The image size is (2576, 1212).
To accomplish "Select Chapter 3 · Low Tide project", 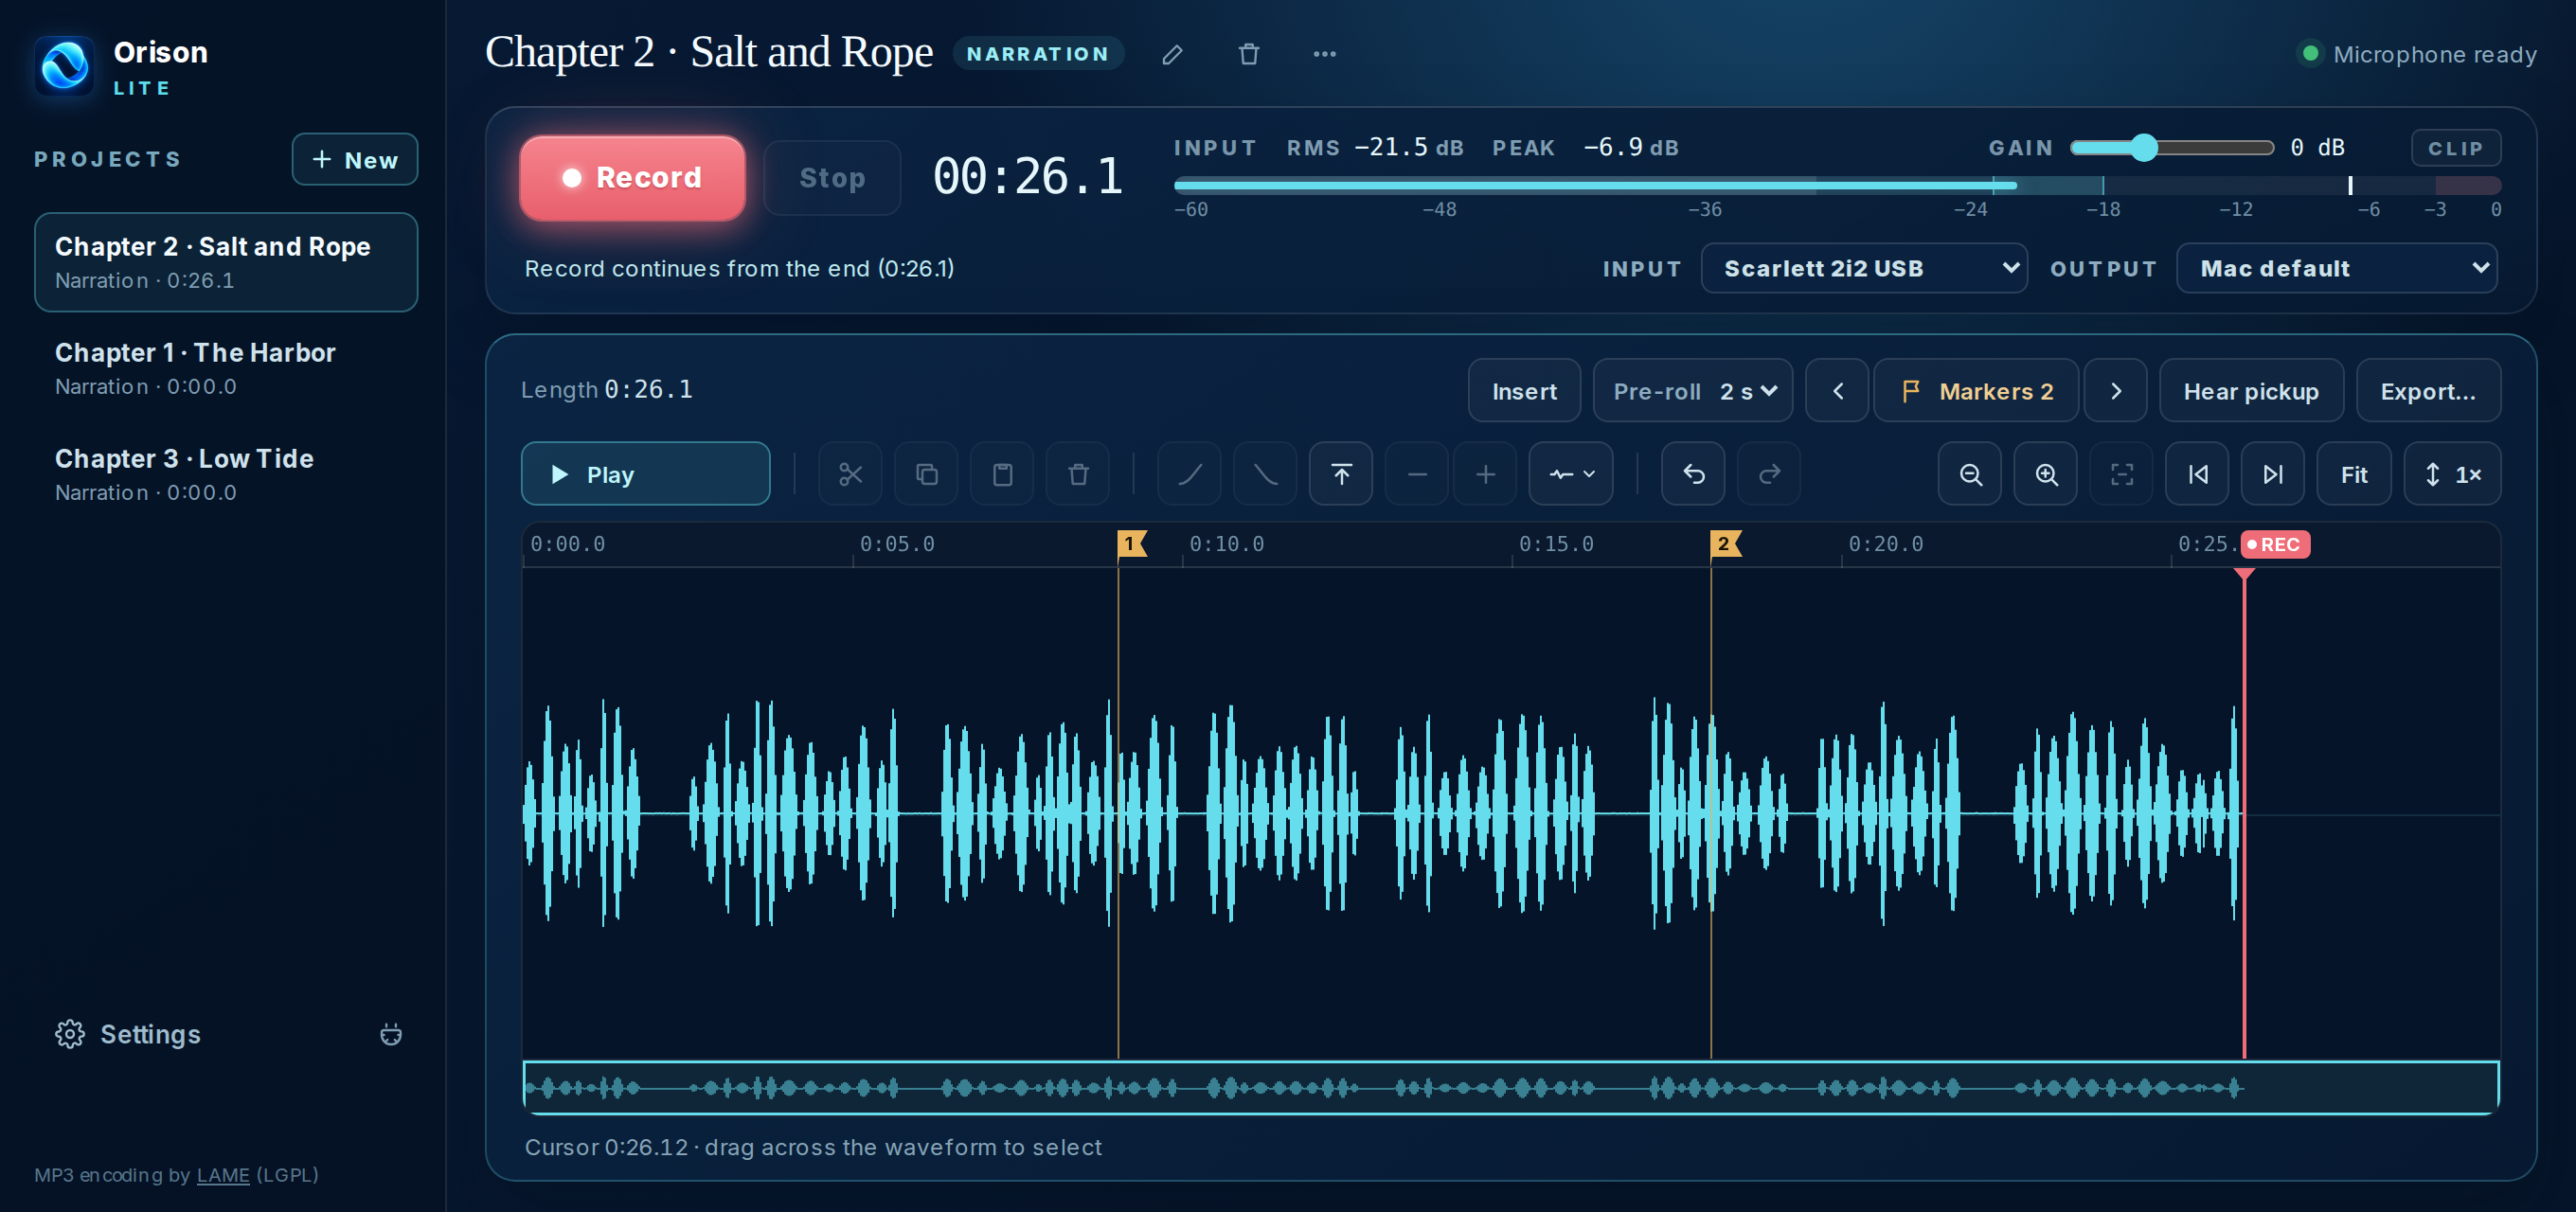I will coord(226,474).
